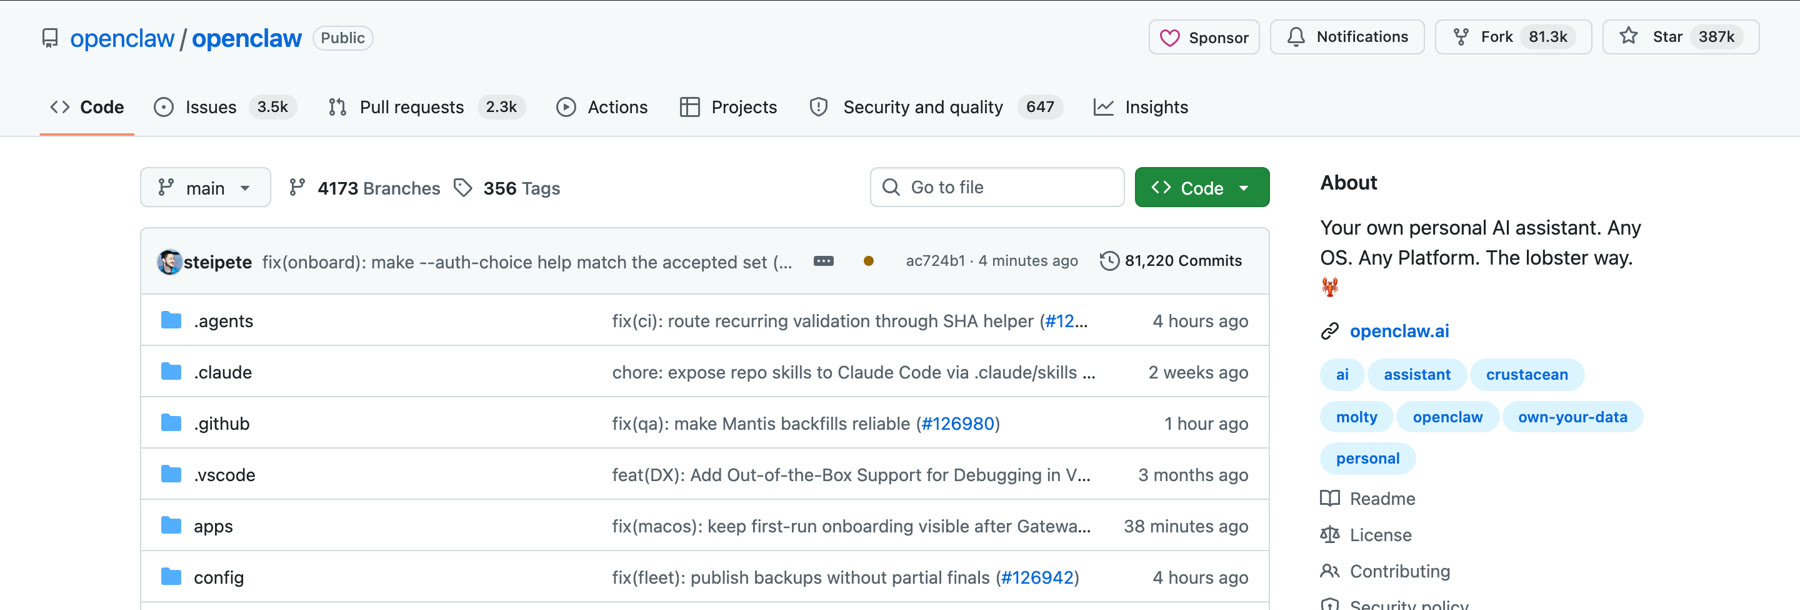1800x610 pixels.
Task: Click the Notifications bell icon
Action: (x=1296, y=37)
